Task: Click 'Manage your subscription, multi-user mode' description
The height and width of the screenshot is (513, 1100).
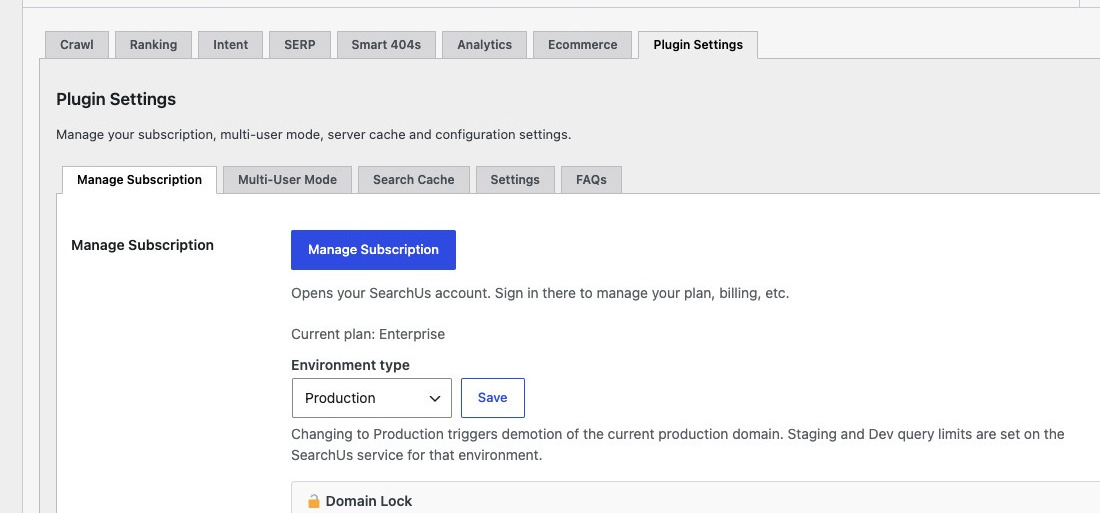Action: [x=314, y=135]
